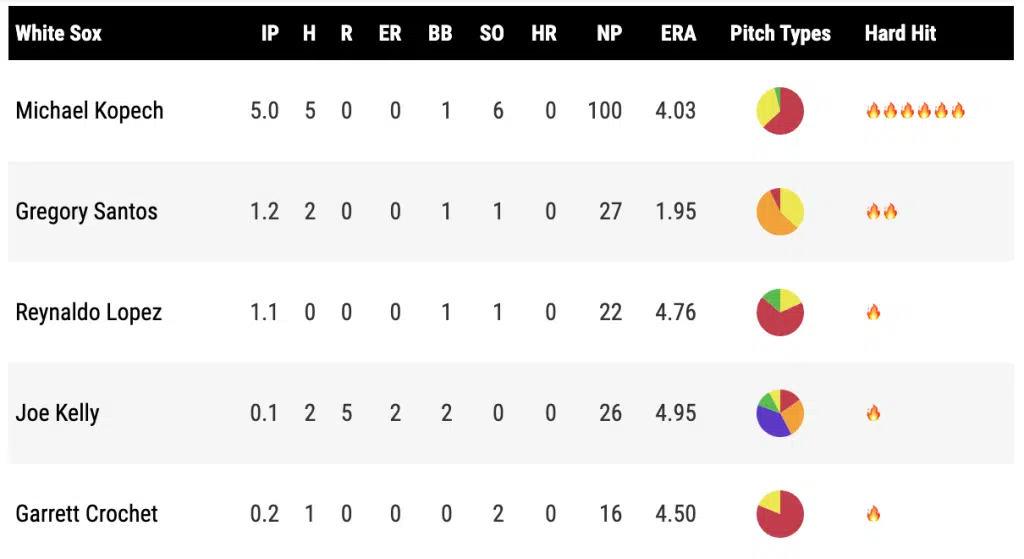Click Michael Kopech's pitch types pie chart
This screenshot has width=1024, height=559.
(780, 110)
